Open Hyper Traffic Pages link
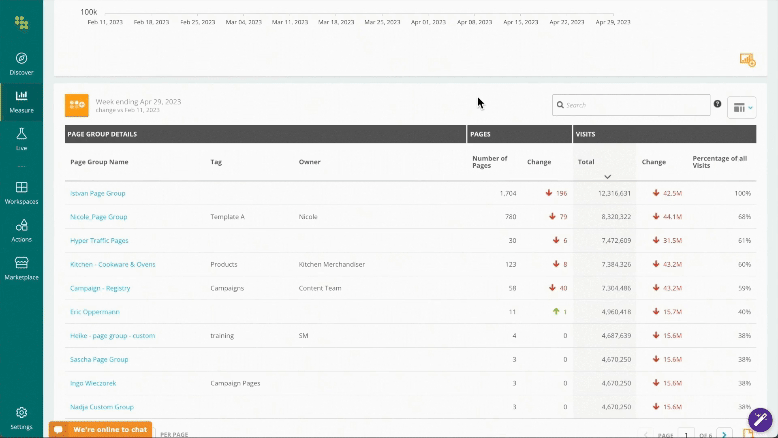 pyautogui.click(x=99, y=241)
